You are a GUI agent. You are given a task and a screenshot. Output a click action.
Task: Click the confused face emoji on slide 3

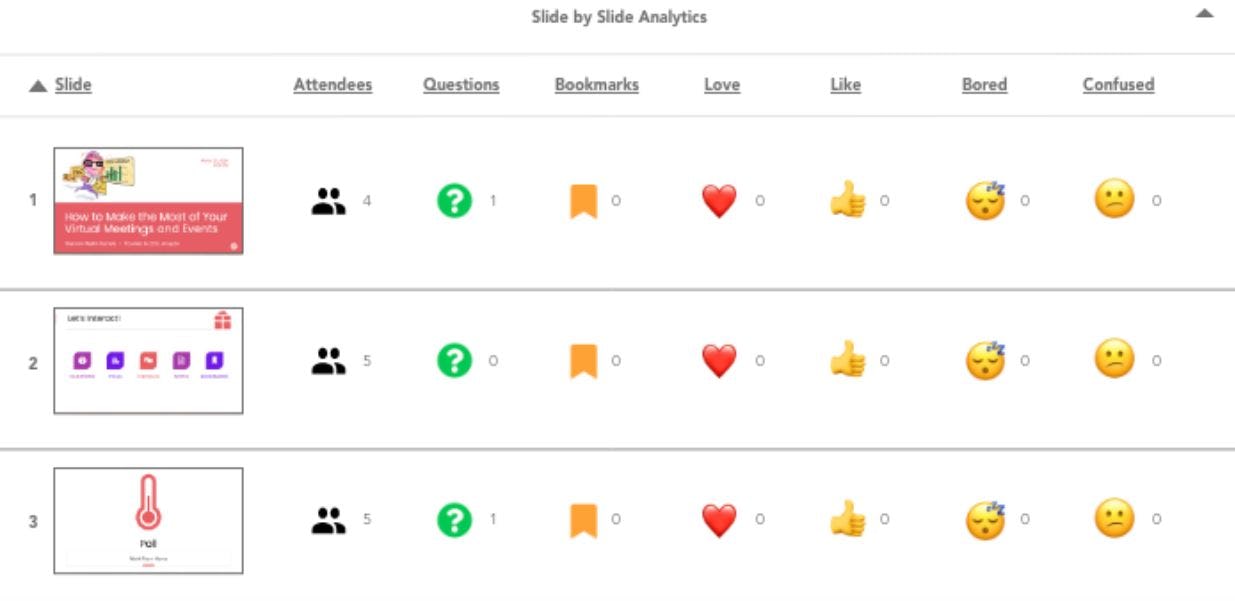click(x=1115, y=520)
